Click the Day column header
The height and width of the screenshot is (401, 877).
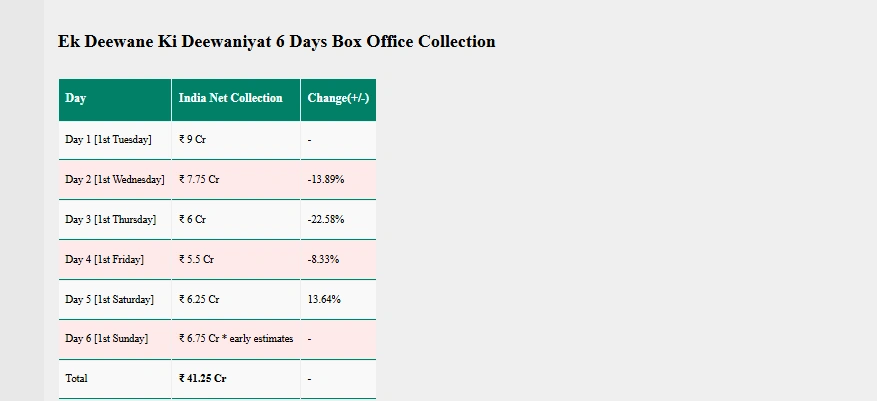click(x=76, y=99)
